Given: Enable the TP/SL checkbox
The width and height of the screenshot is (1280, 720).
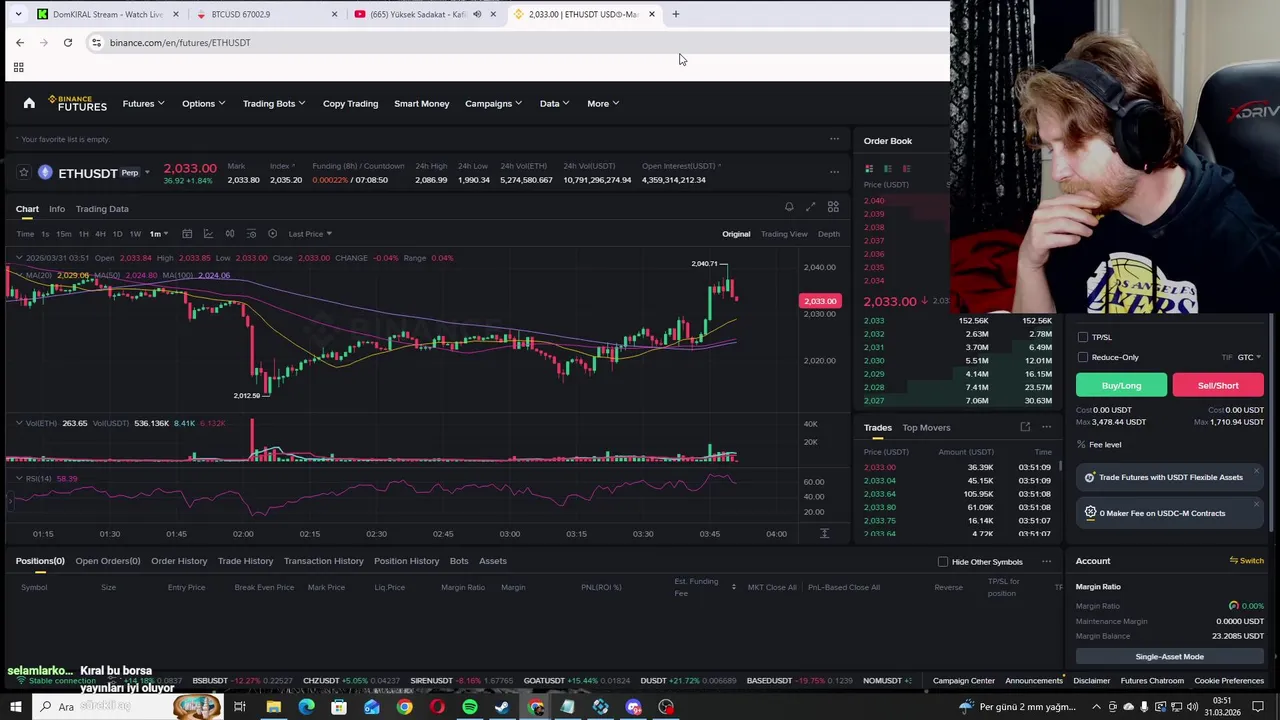Looking at the screenshot, I should (1083, 337).
